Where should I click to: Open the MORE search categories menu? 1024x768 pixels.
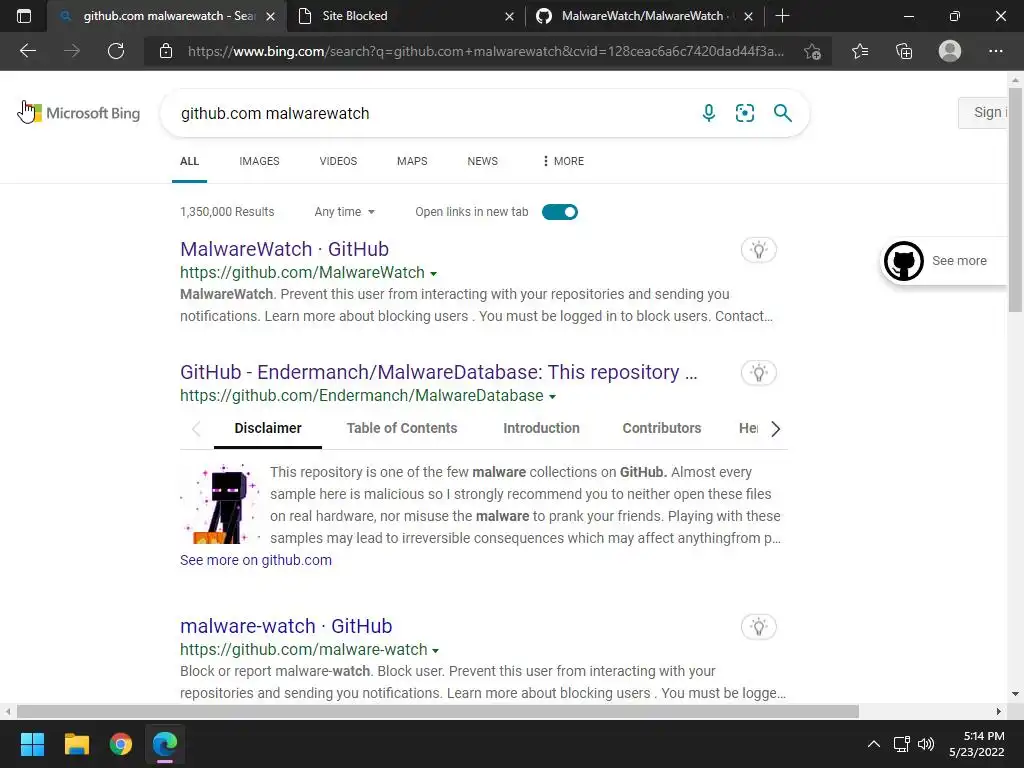[x=563, y=161]
